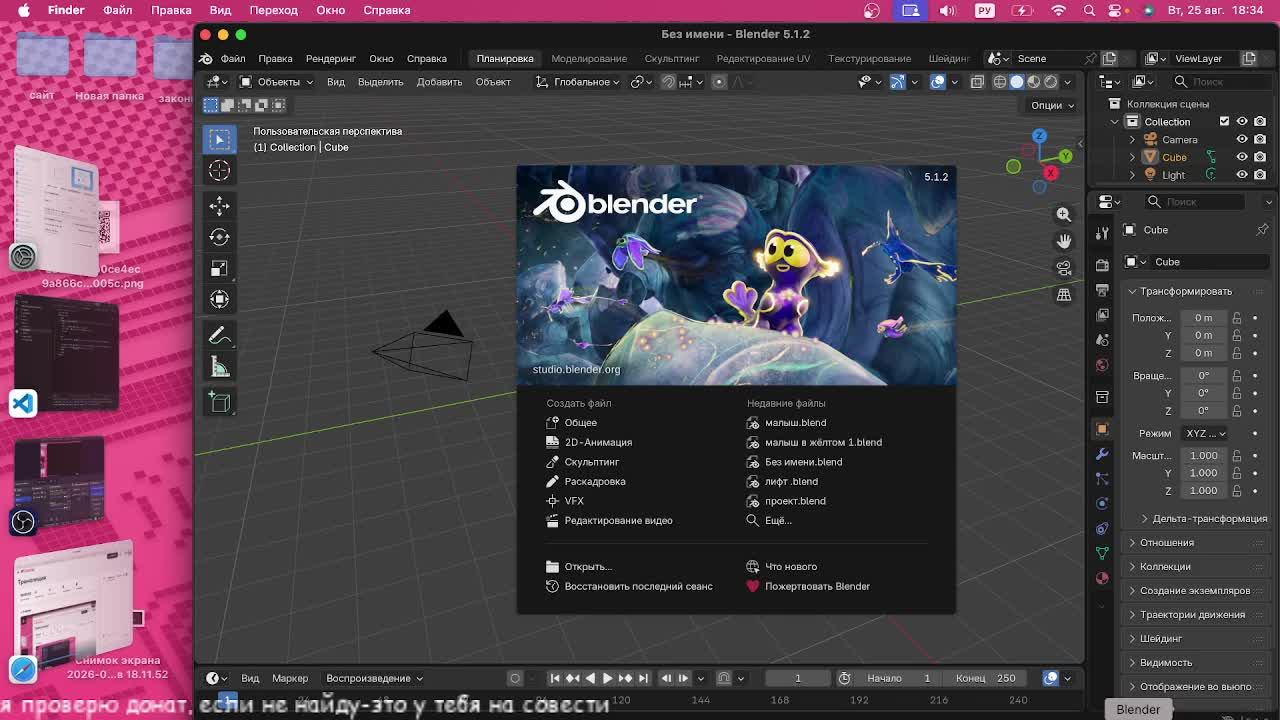This screenshot has height=720, width=1280.
Task: Click the End frame 250 field
Action: (x=986, y=678)
